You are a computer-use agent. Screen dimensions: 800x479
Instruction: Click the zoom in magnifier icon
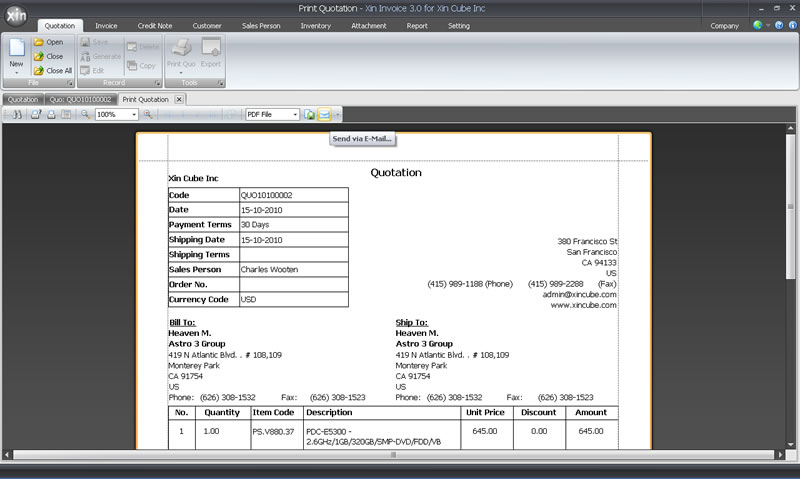[148, 114]
